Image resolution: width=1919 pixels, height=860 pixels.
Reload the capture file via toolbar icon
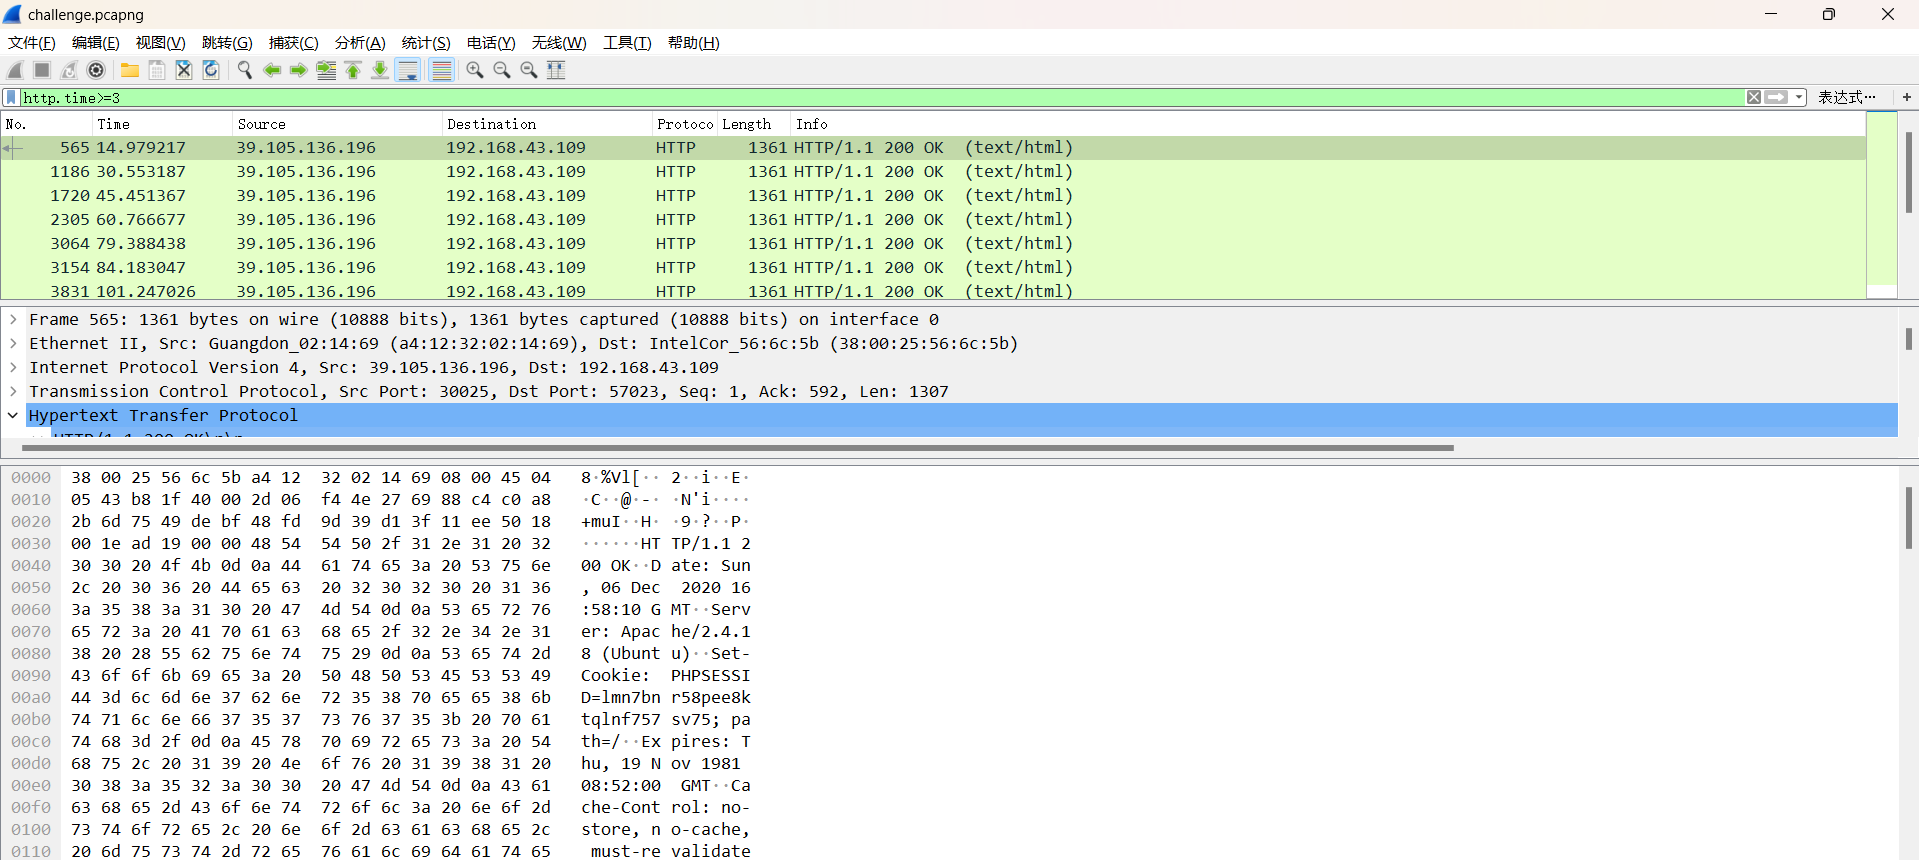pyautogui.click(x=211, y=70)
